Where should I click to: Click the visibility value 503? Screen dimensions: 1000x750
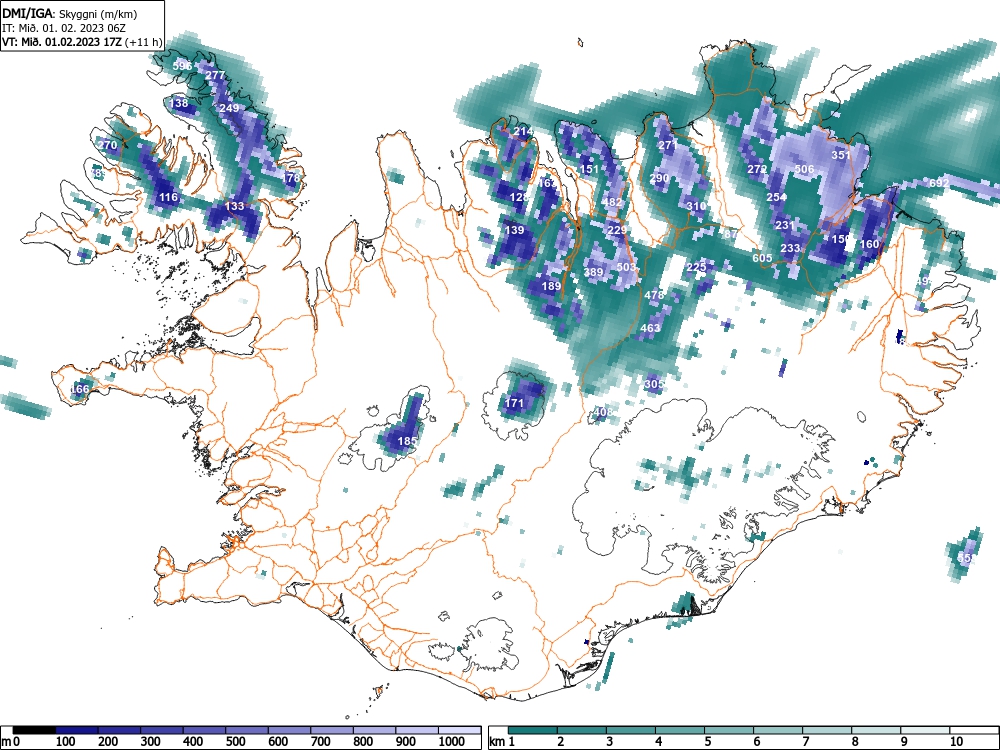tap(626, 267)
